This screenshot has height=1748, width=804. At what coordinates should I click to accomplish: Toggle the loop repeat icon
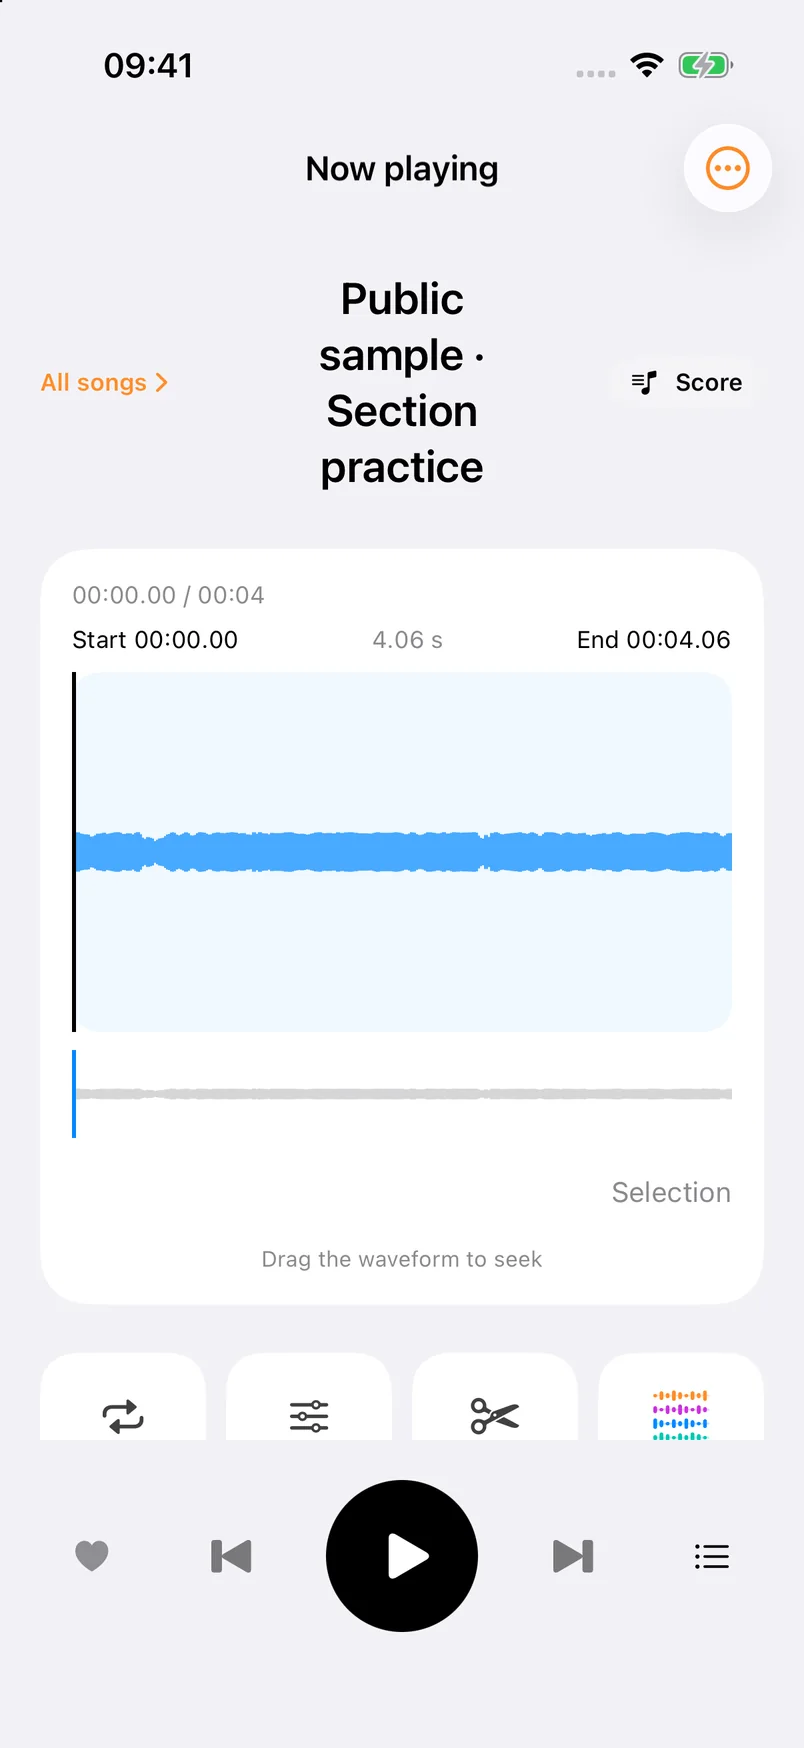click(x=123, y=1415)
